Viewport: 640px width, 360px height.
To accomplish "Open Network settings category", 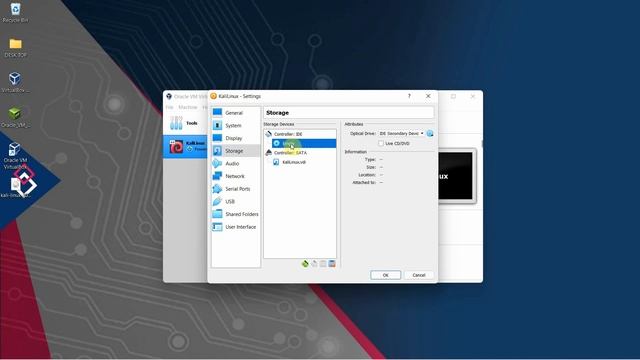I will pyautogui.click(x=236, y=176).
